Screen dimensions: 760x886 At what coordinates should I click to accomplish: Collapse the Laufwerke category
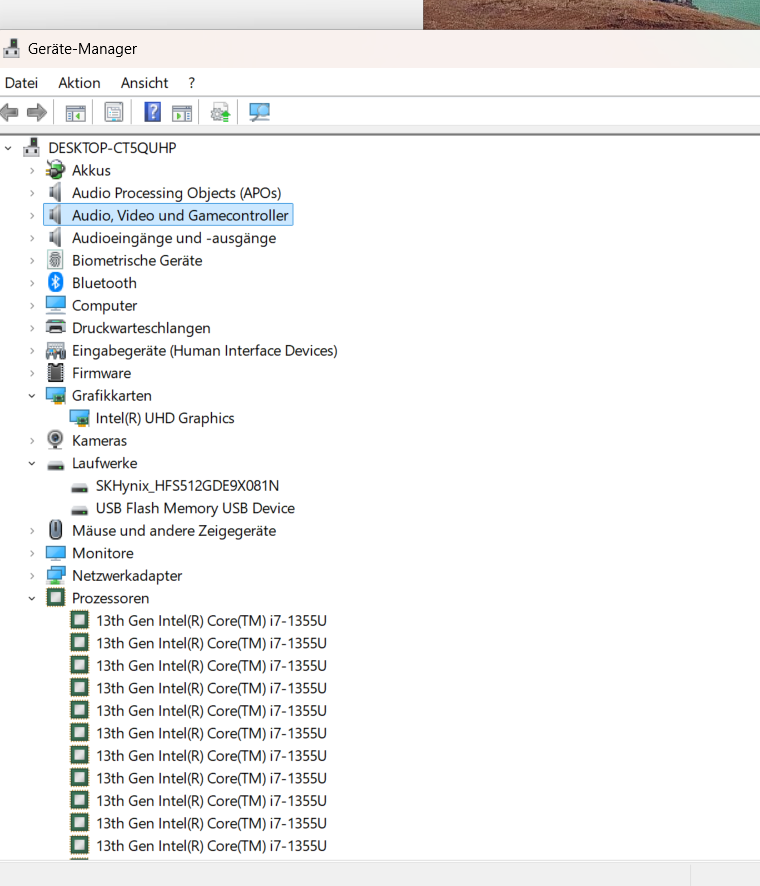[32, 463]
